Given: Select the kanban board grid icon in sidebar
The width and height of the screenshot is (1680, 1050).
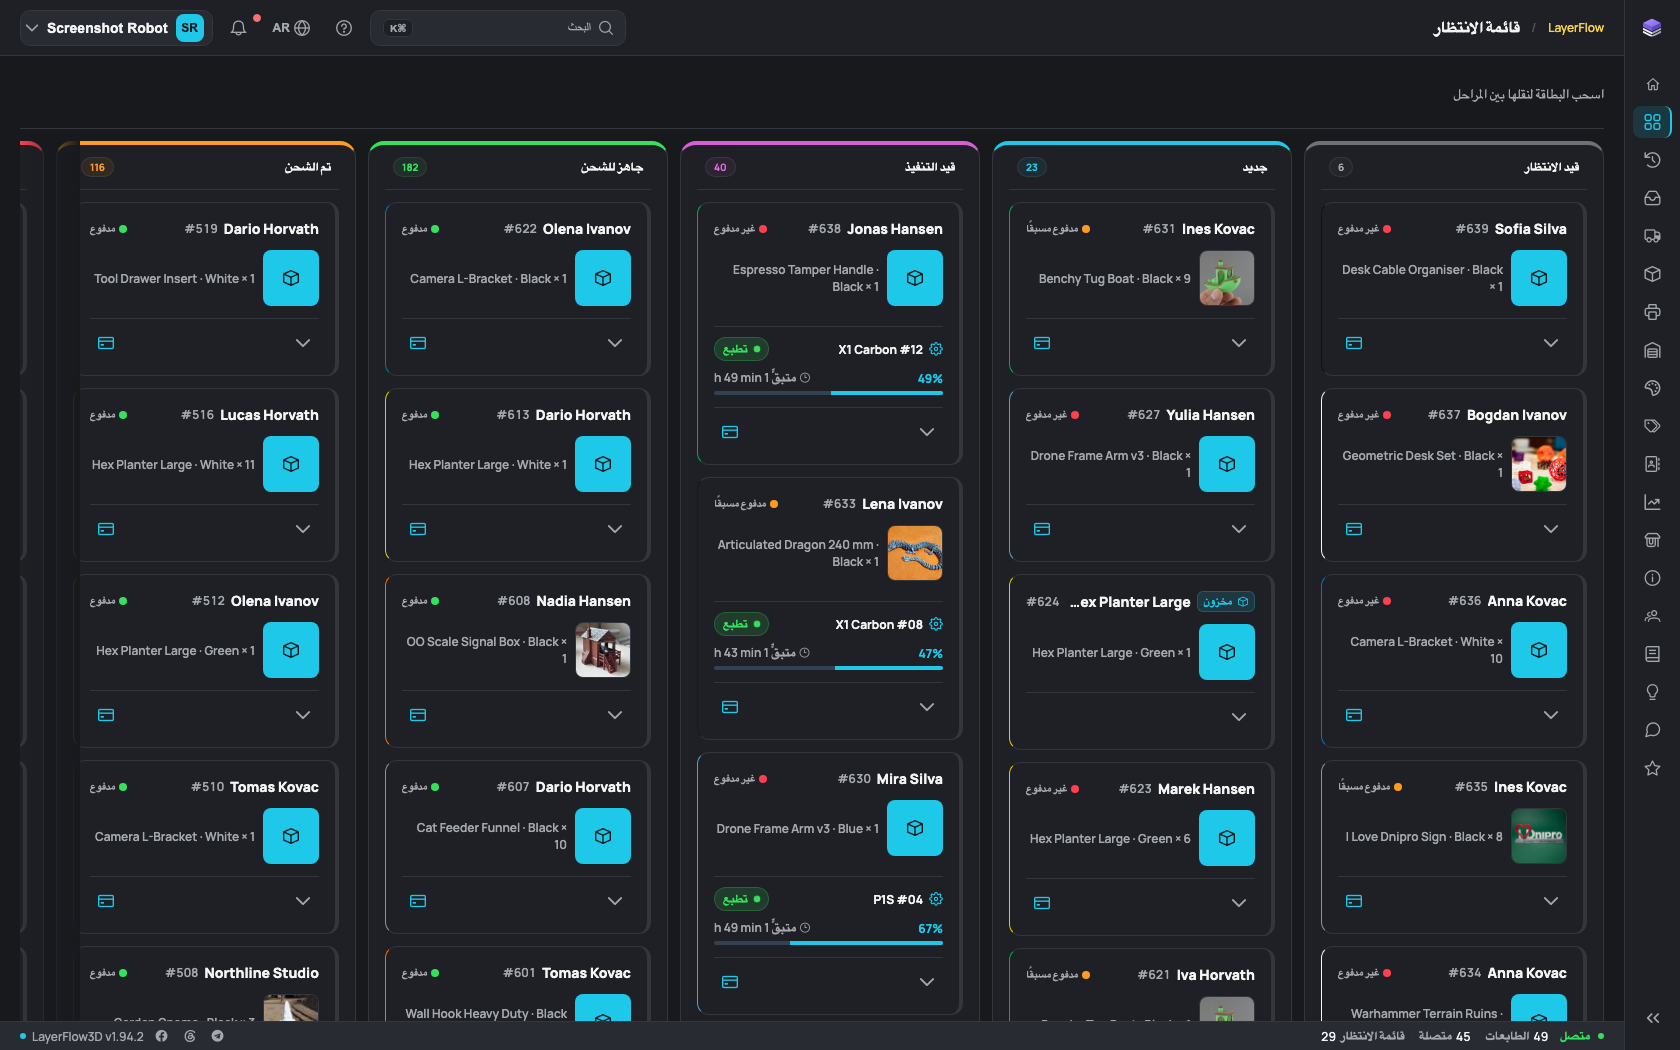Looking at the screenshot, I should (1652, 122).
